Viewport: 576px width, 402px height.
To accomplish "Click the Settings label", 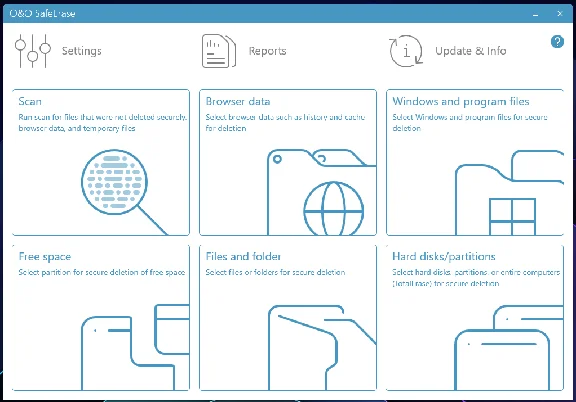I will point(82,51).
